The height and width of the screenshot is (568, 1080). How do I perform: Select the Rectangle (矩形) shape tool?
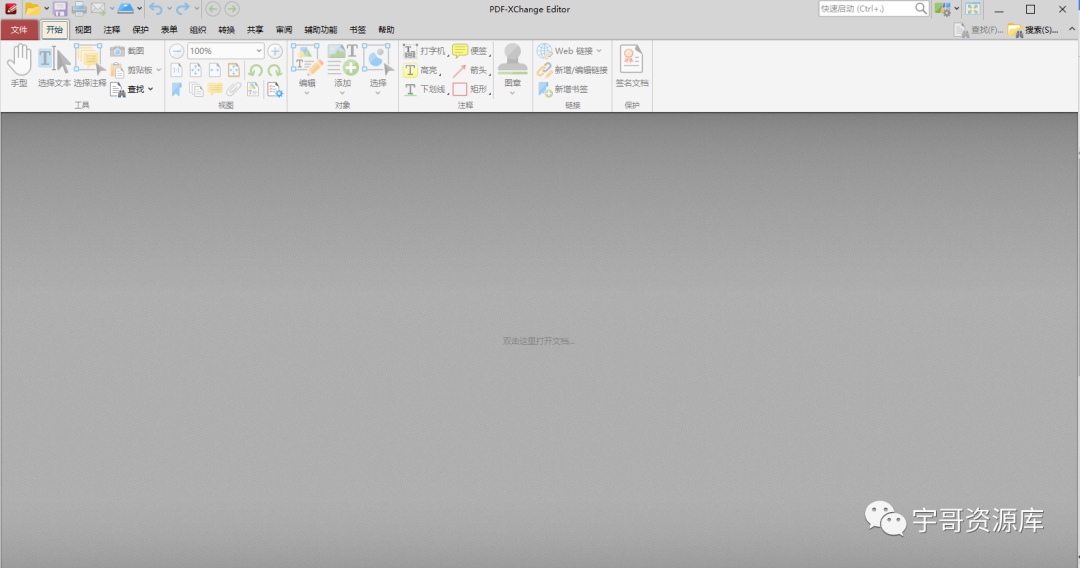pos(471,90)
